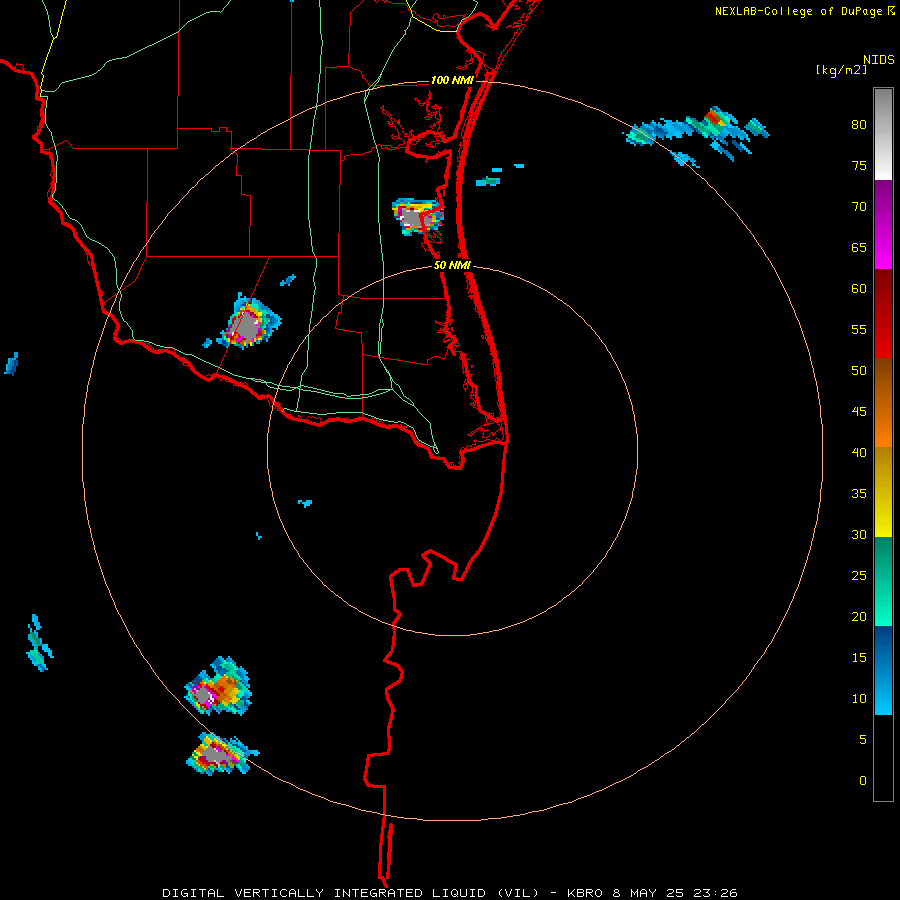Click the 20 value on the color scale

pyautogui.click(x=859, y=616)
